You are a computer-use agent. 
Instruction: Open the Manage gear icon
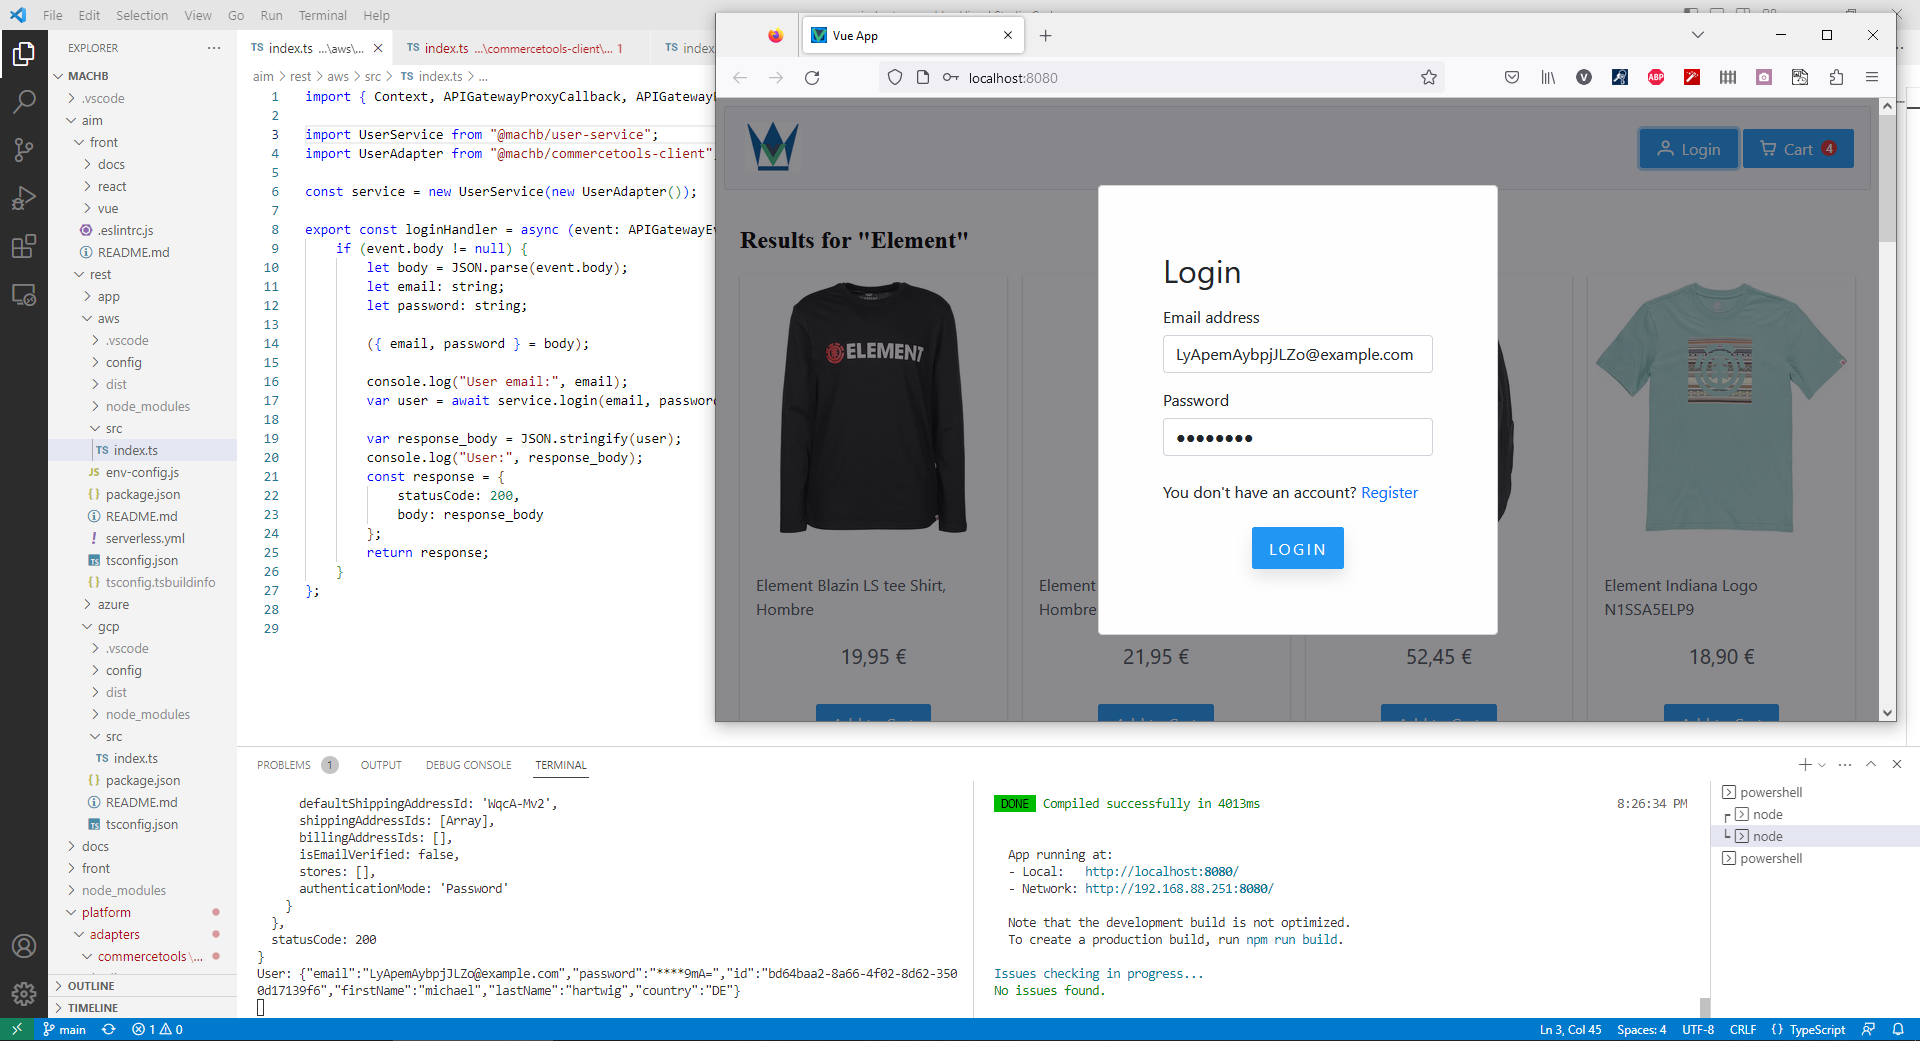coord(24,994)
